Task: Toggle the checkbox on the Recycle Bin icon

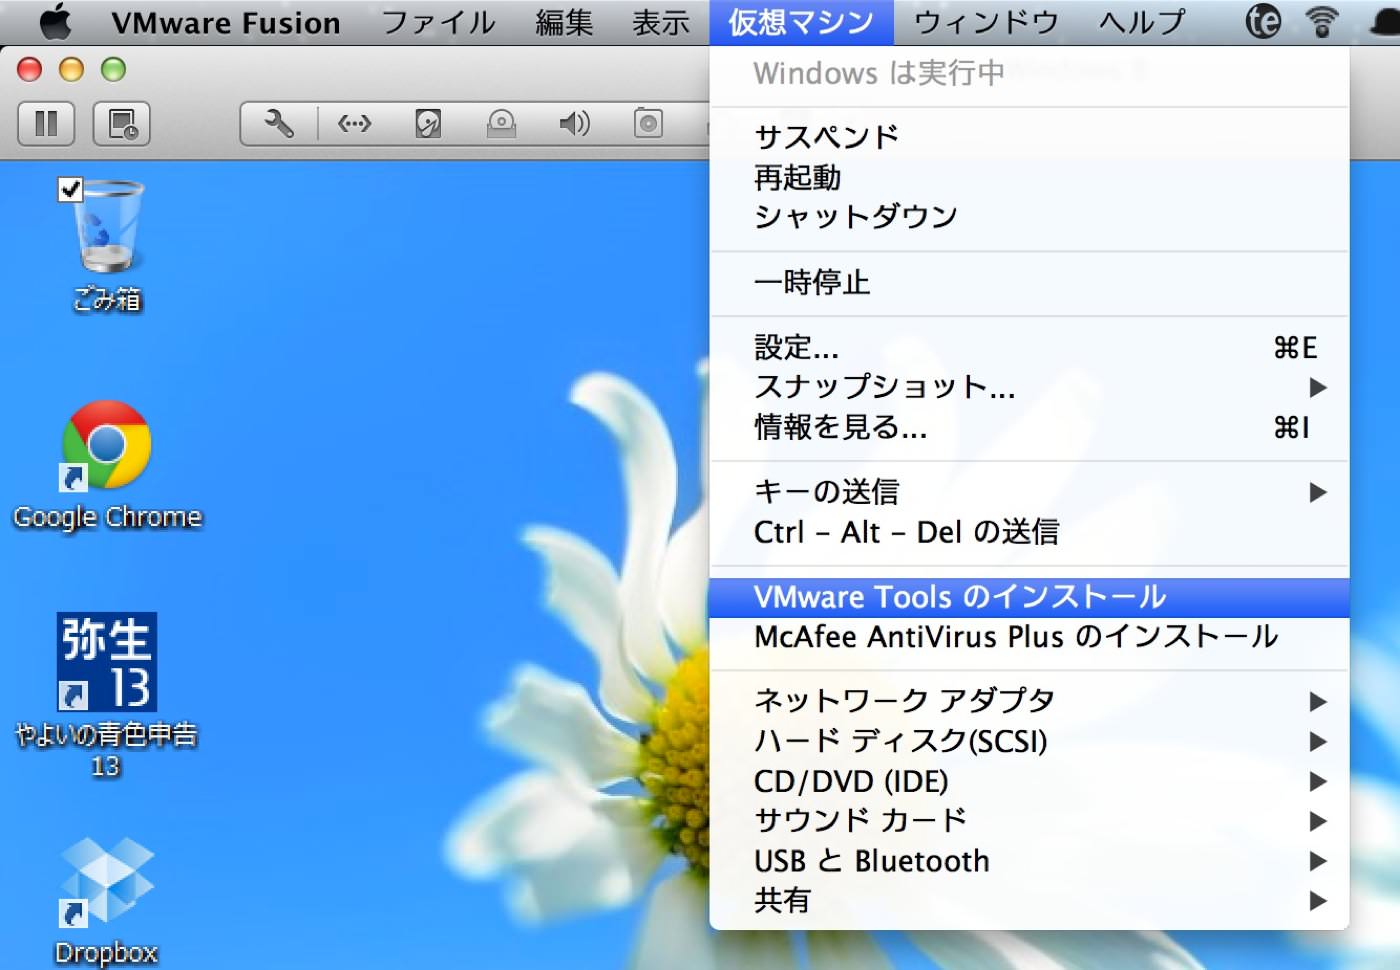Action: 70,188
